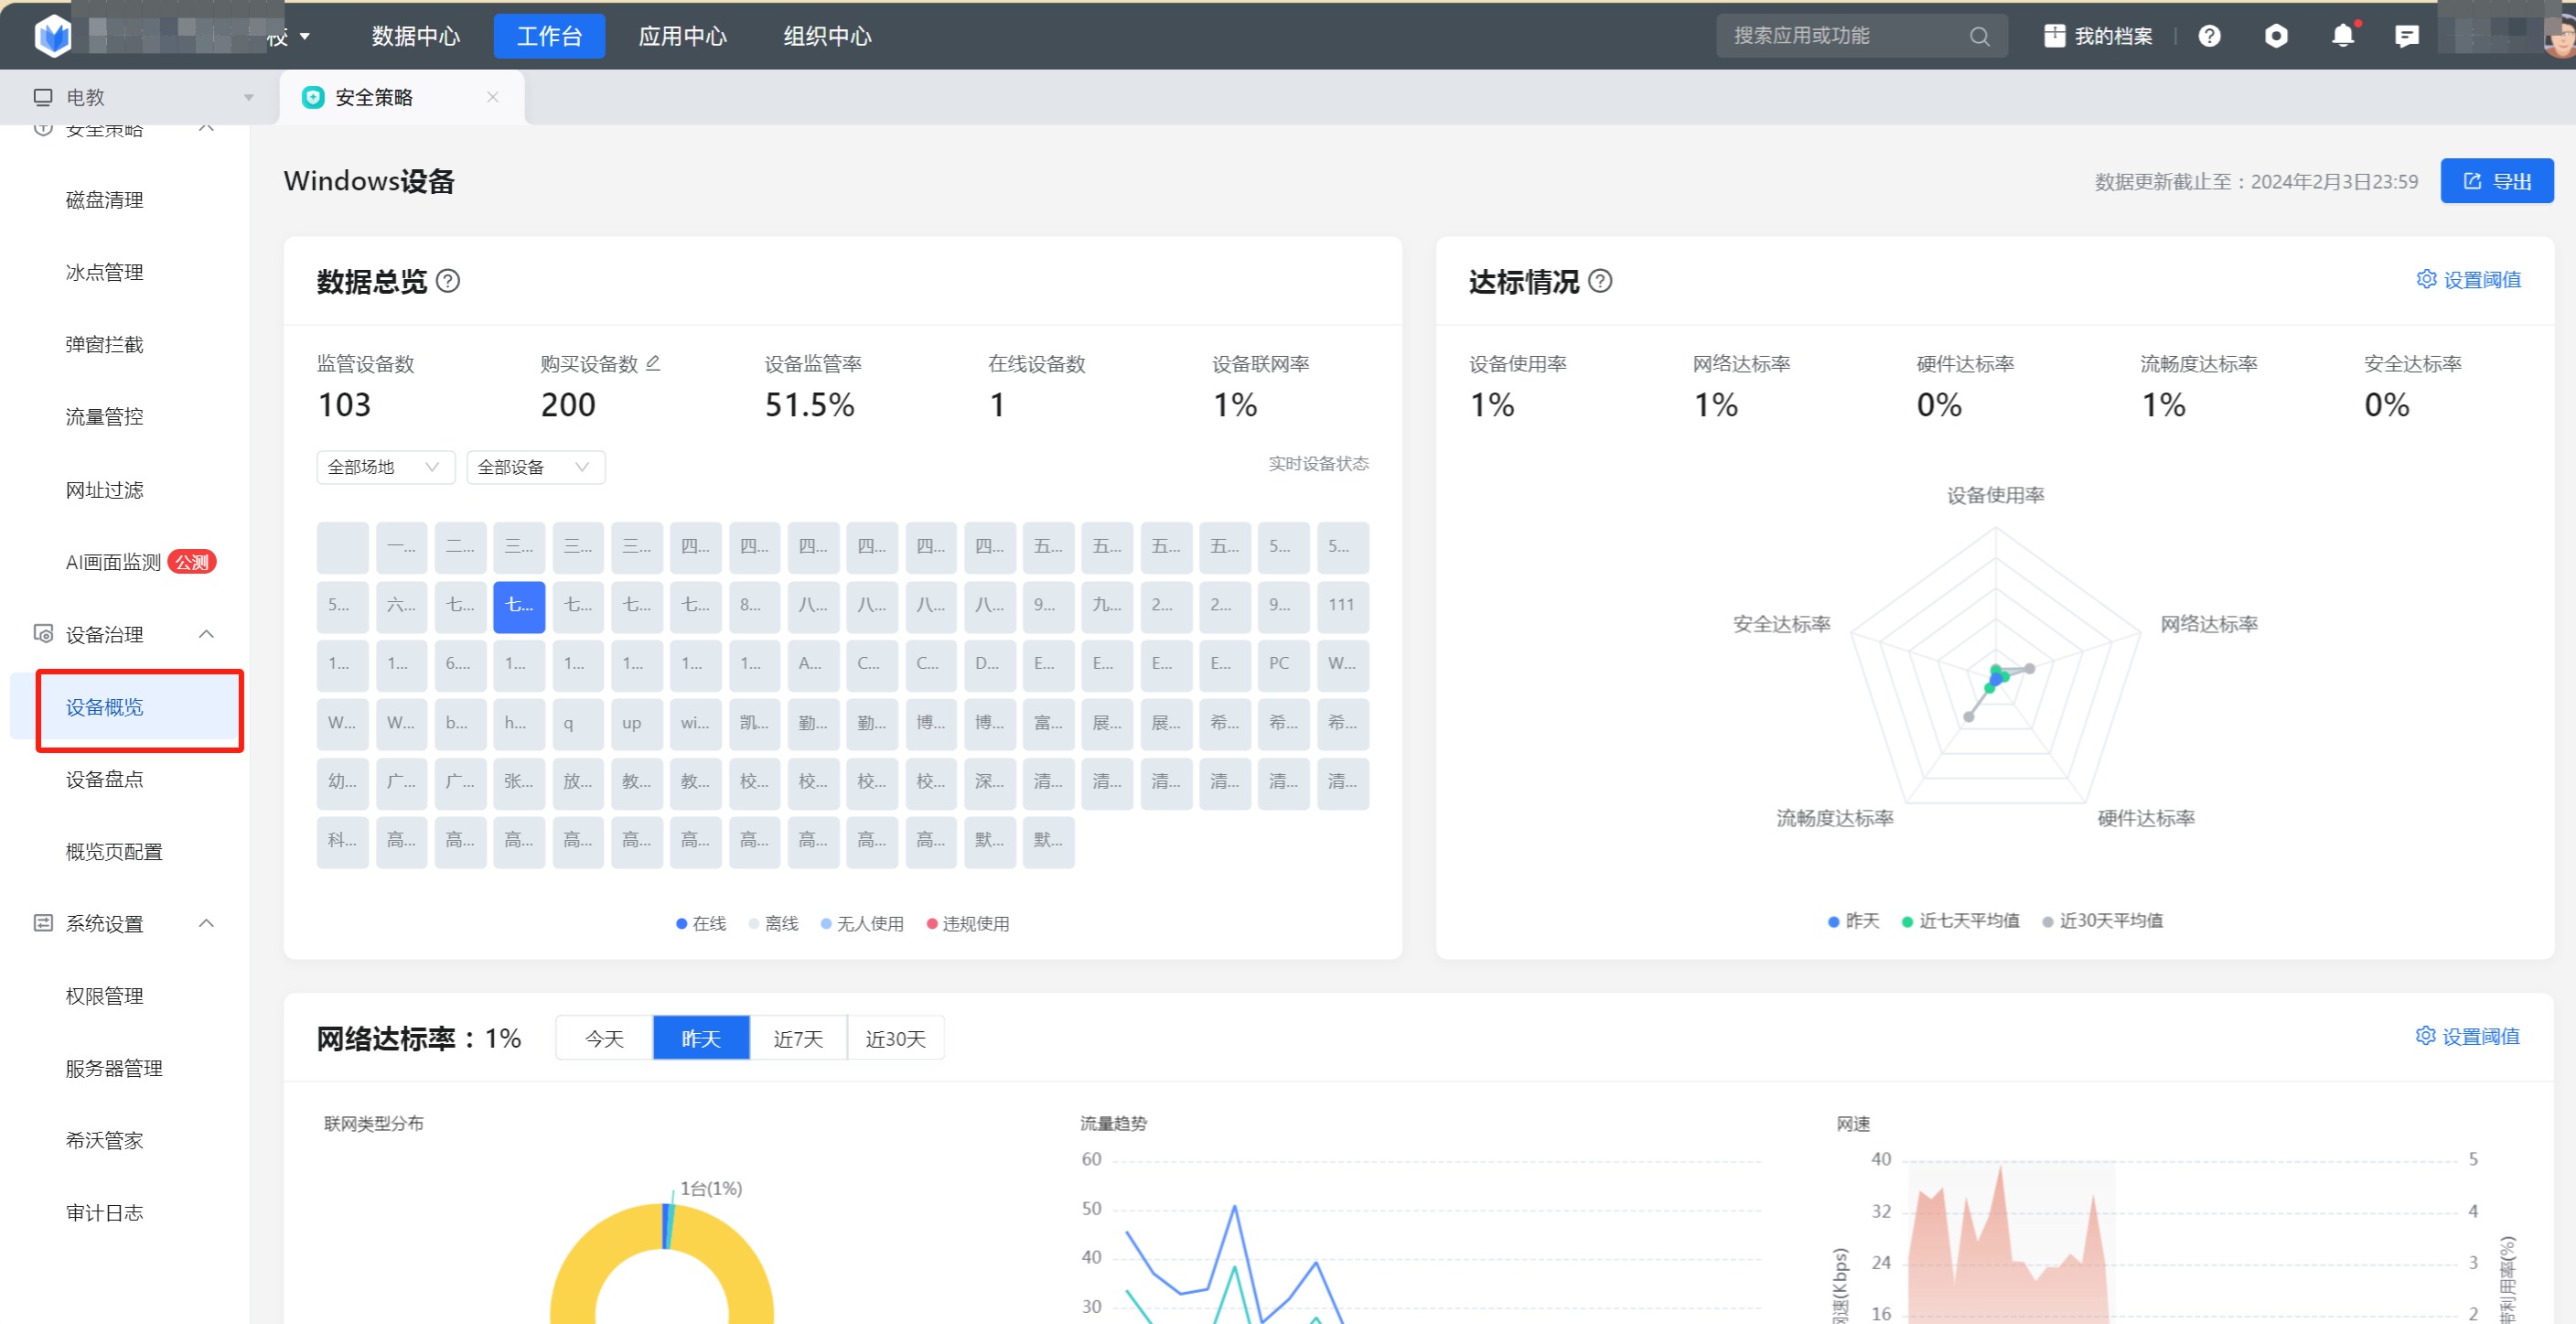
Task: Open 弹窗拦截 in sidebar
Action: [x=104, y=344]
